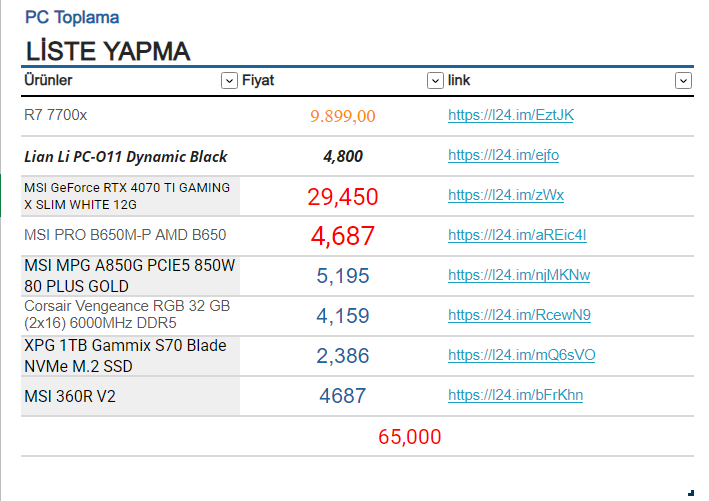
Task: Select the 65,000 total cell
Action: [x=409, y=437]
